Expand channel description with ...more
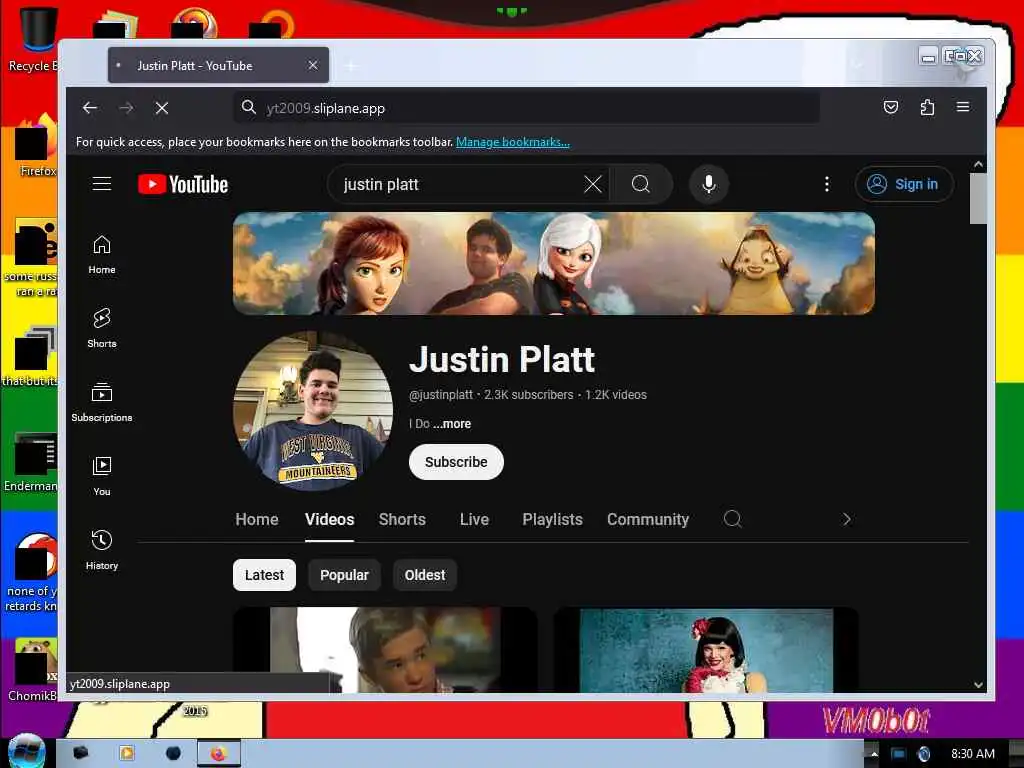1024x768 pixels. [452, 424]
